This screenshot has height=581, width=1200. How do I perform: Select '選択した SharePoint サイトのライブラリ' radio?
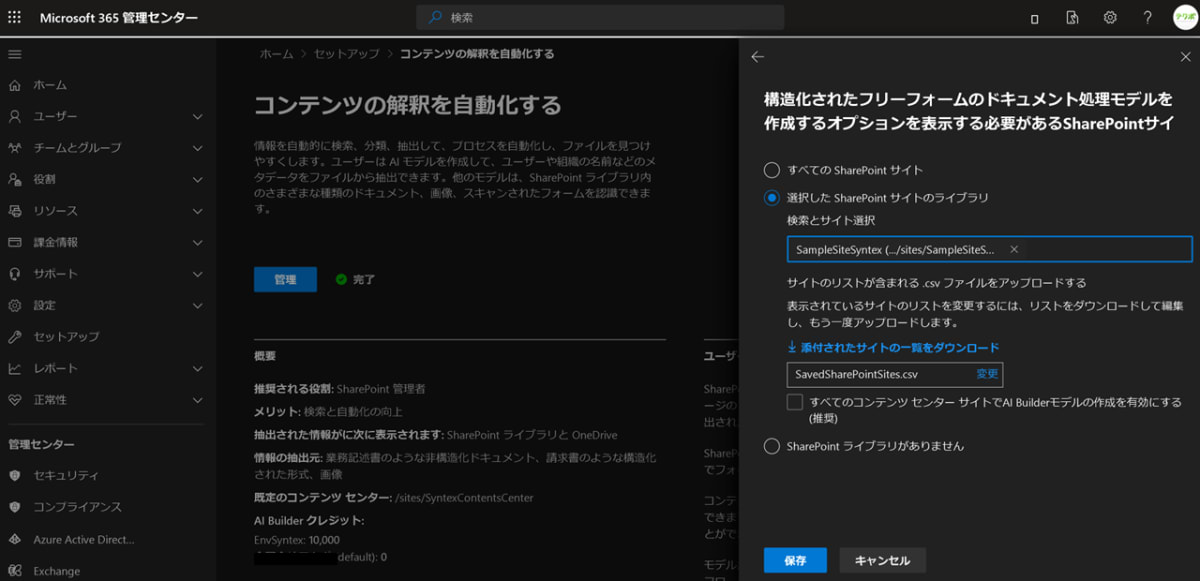click(771, 198)
